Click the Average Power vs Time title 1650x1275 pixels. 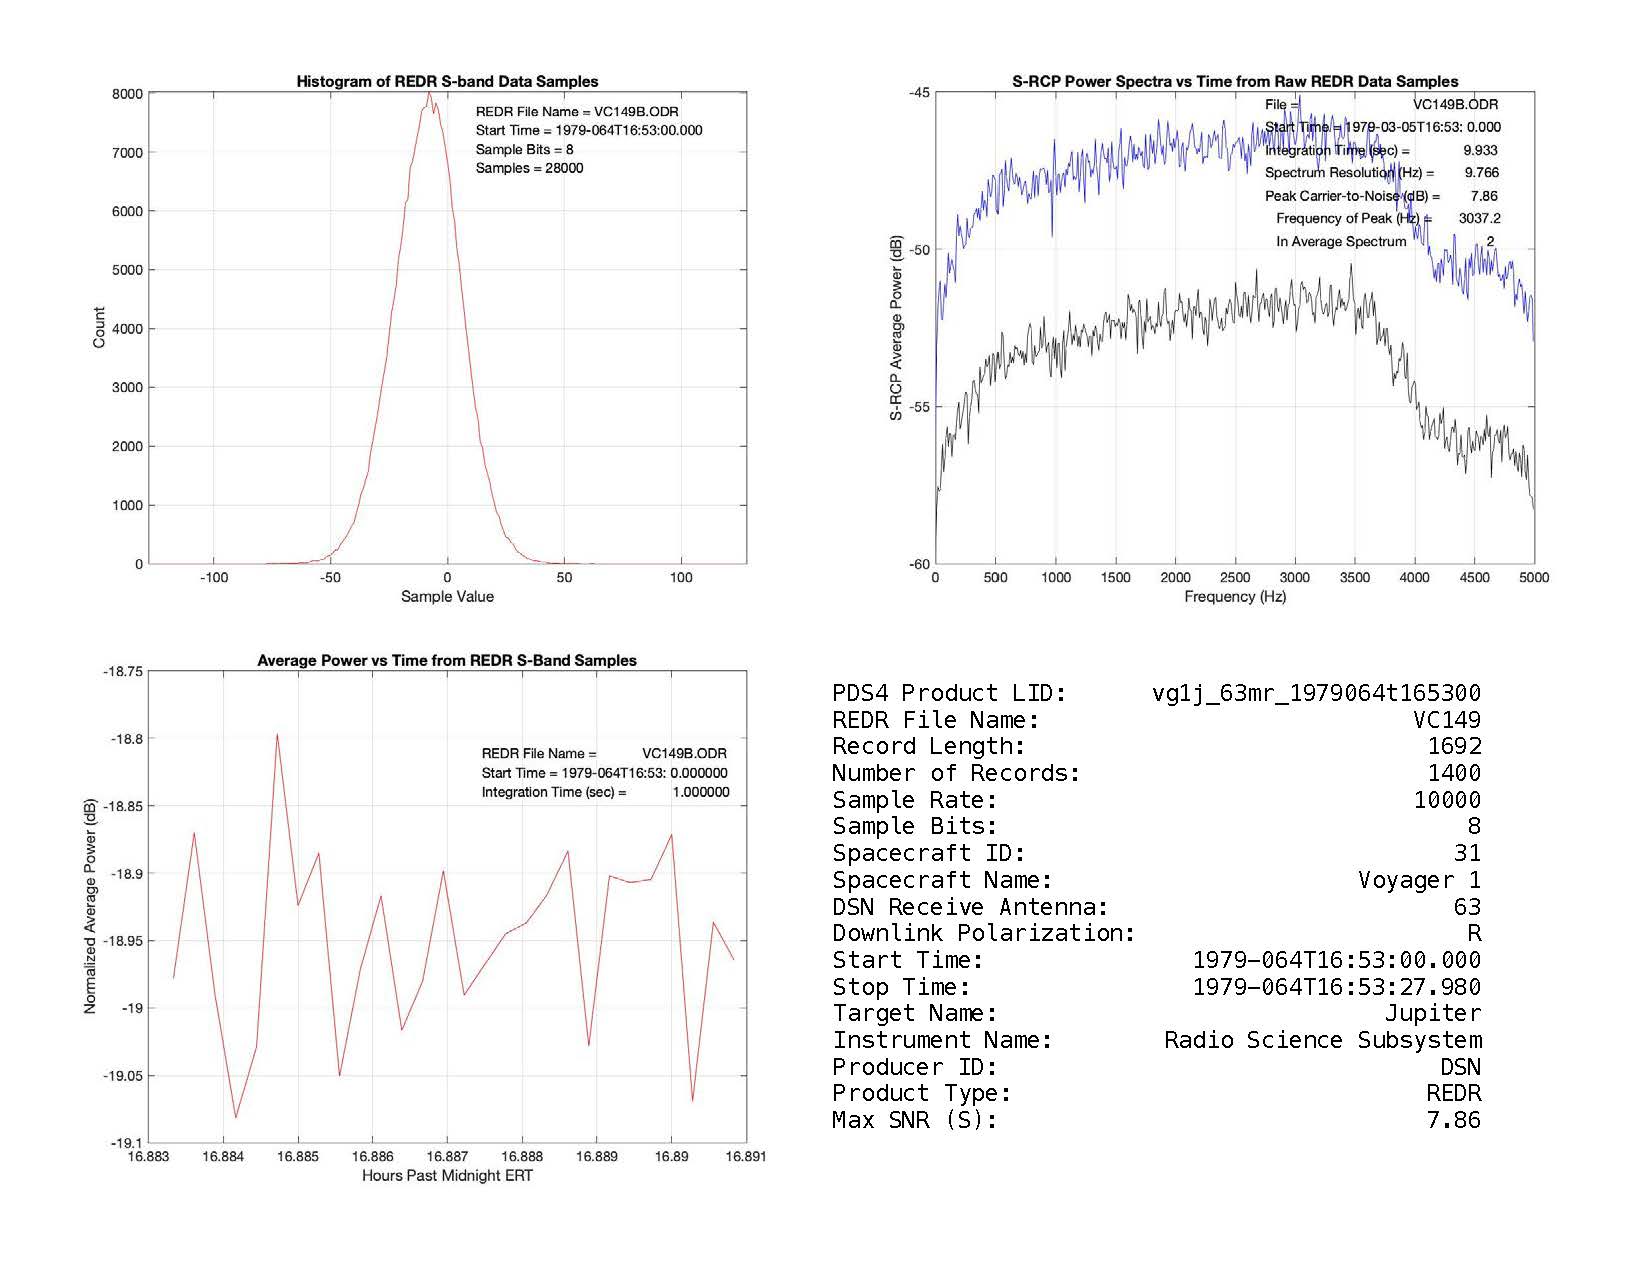tap(447, 661)
